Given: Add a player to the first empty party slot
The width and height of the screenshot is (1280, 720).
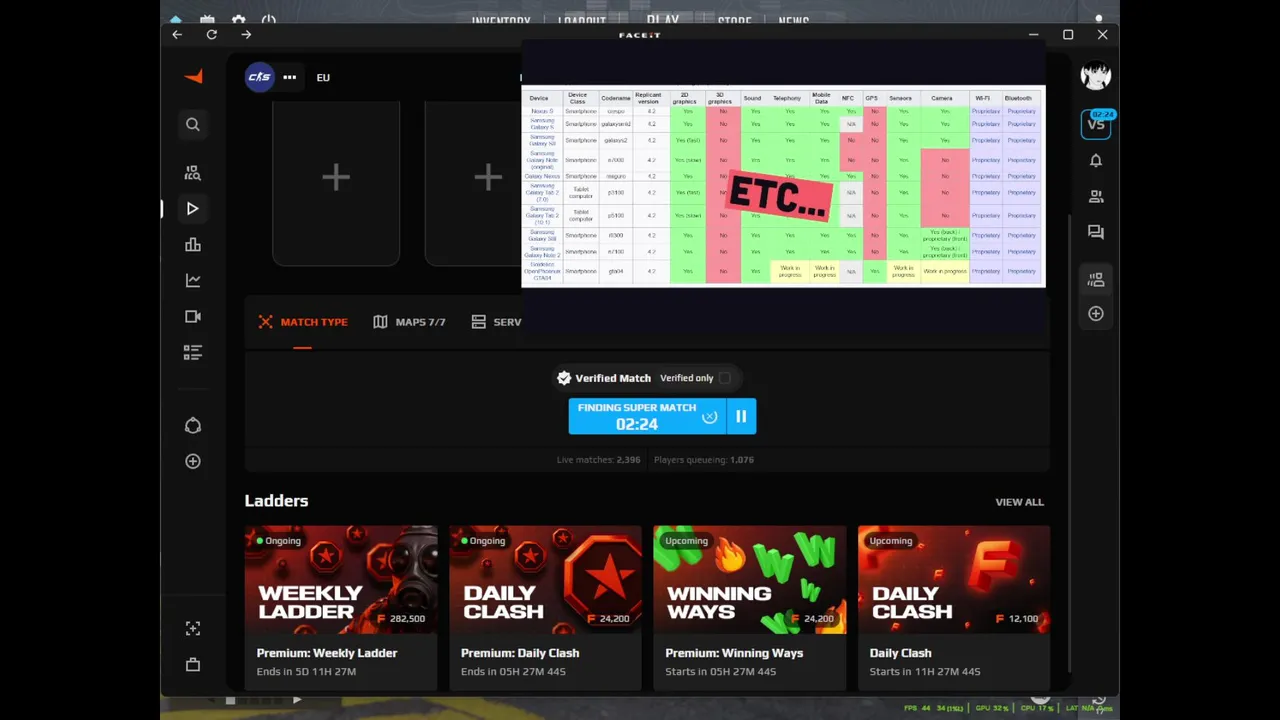Looking at the screenshot, I should 336,178.
